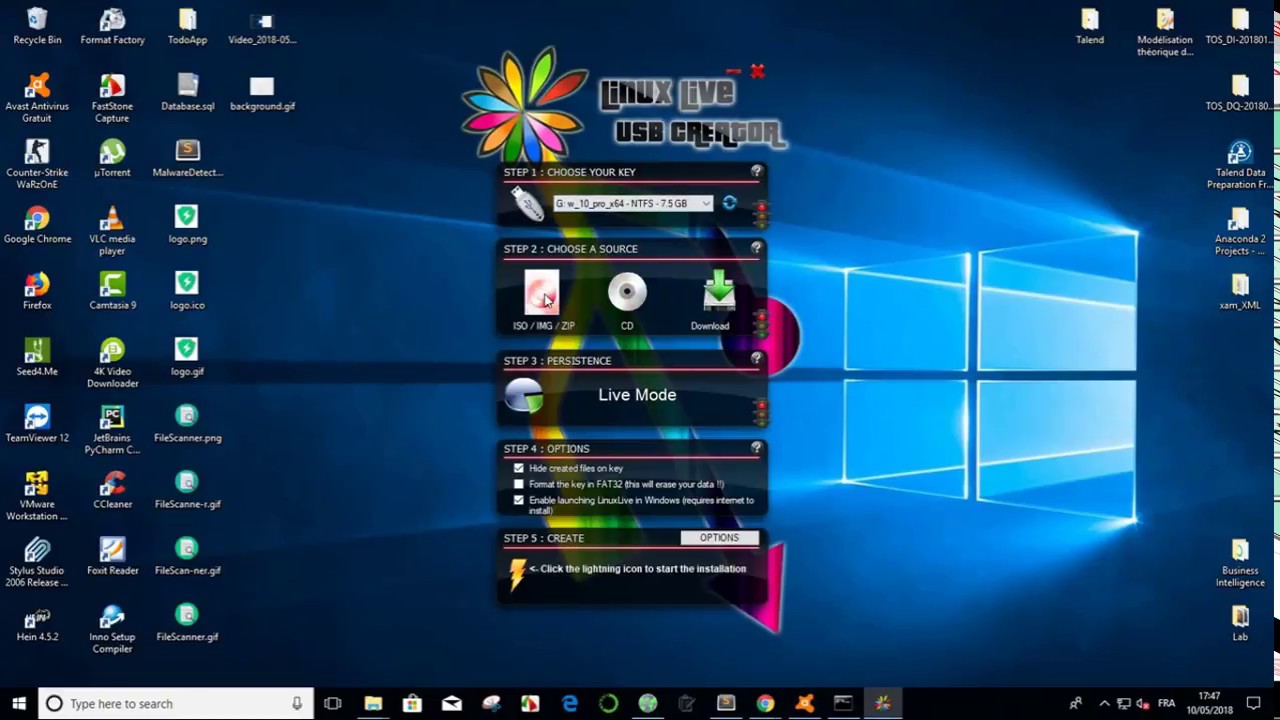Open Microsoft Store from taskbar
Viewport: 1280px width, 720px height.
pos(412,703)
